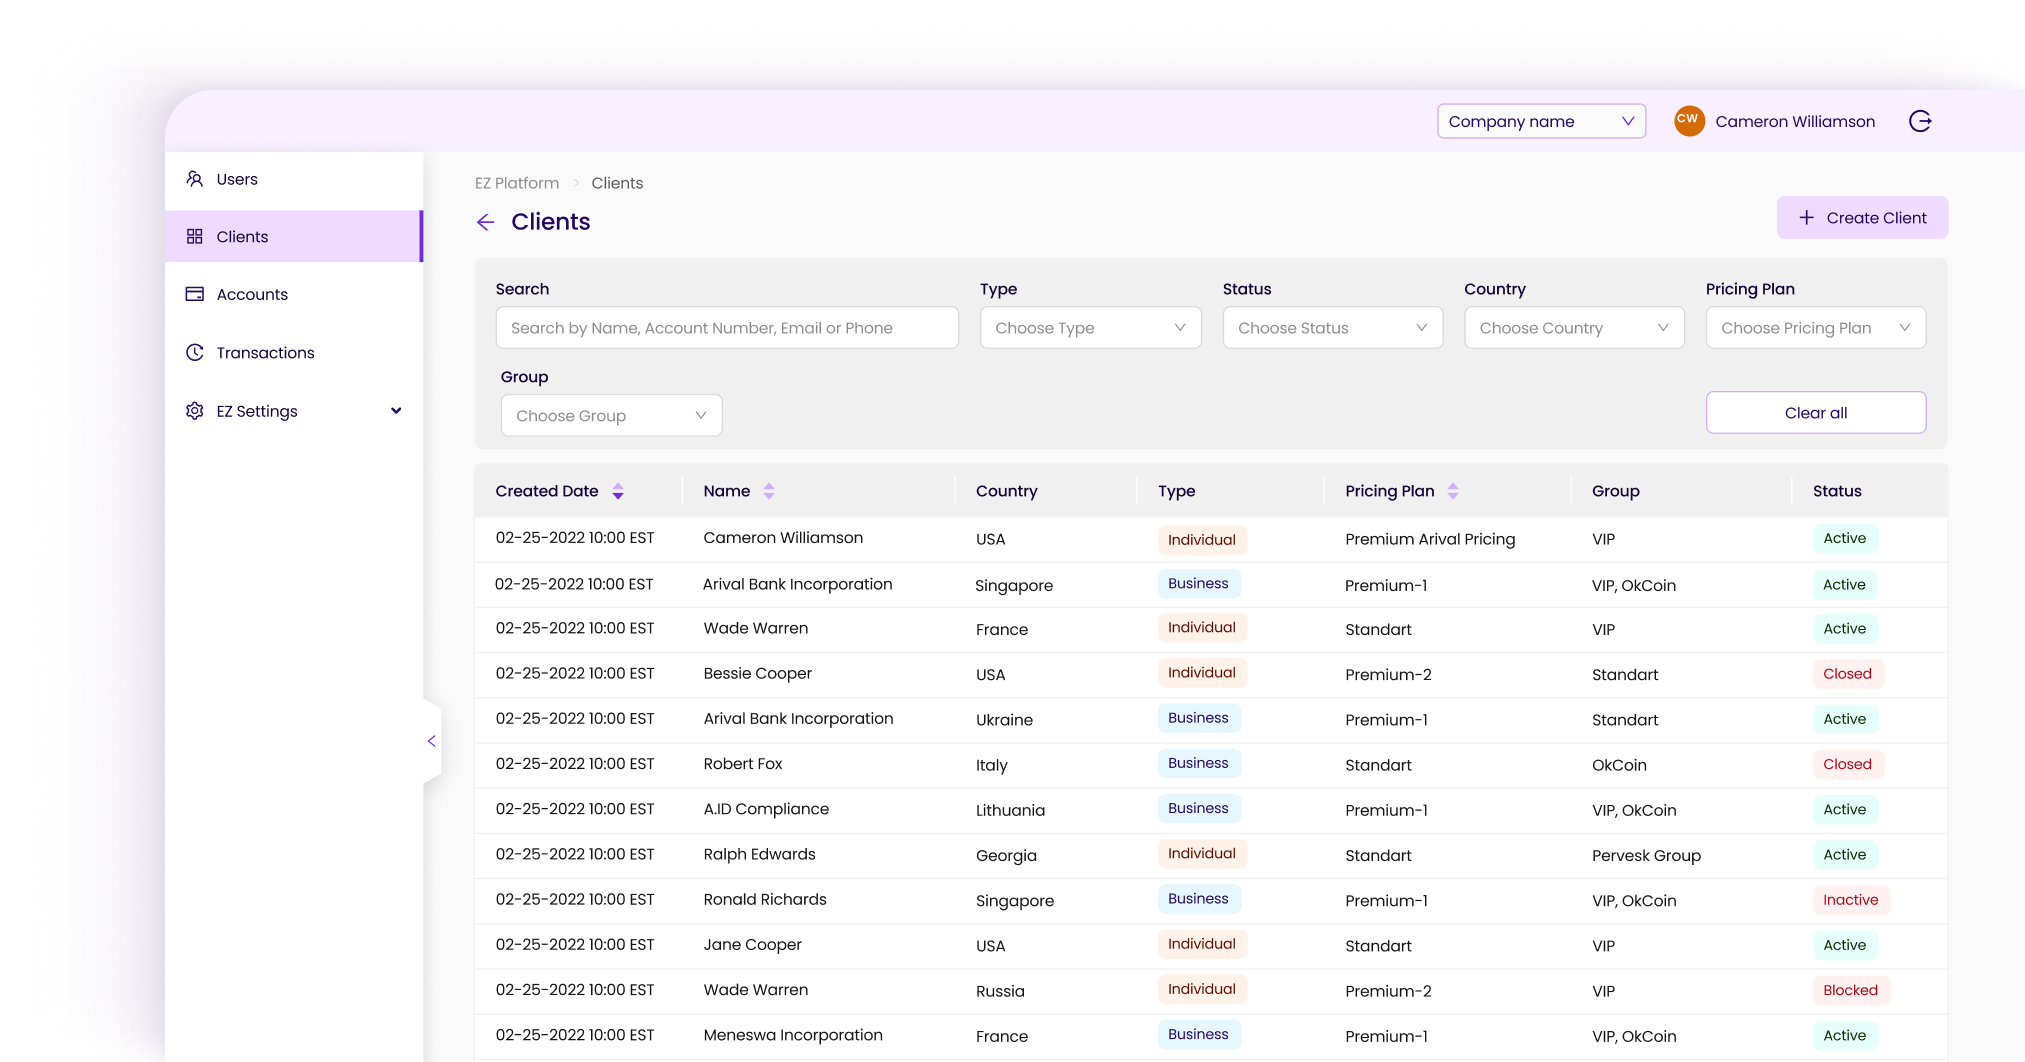Click the Type column header
The width and height of the screenshot is (2025, 1062).
click(x=1176, y=491)
